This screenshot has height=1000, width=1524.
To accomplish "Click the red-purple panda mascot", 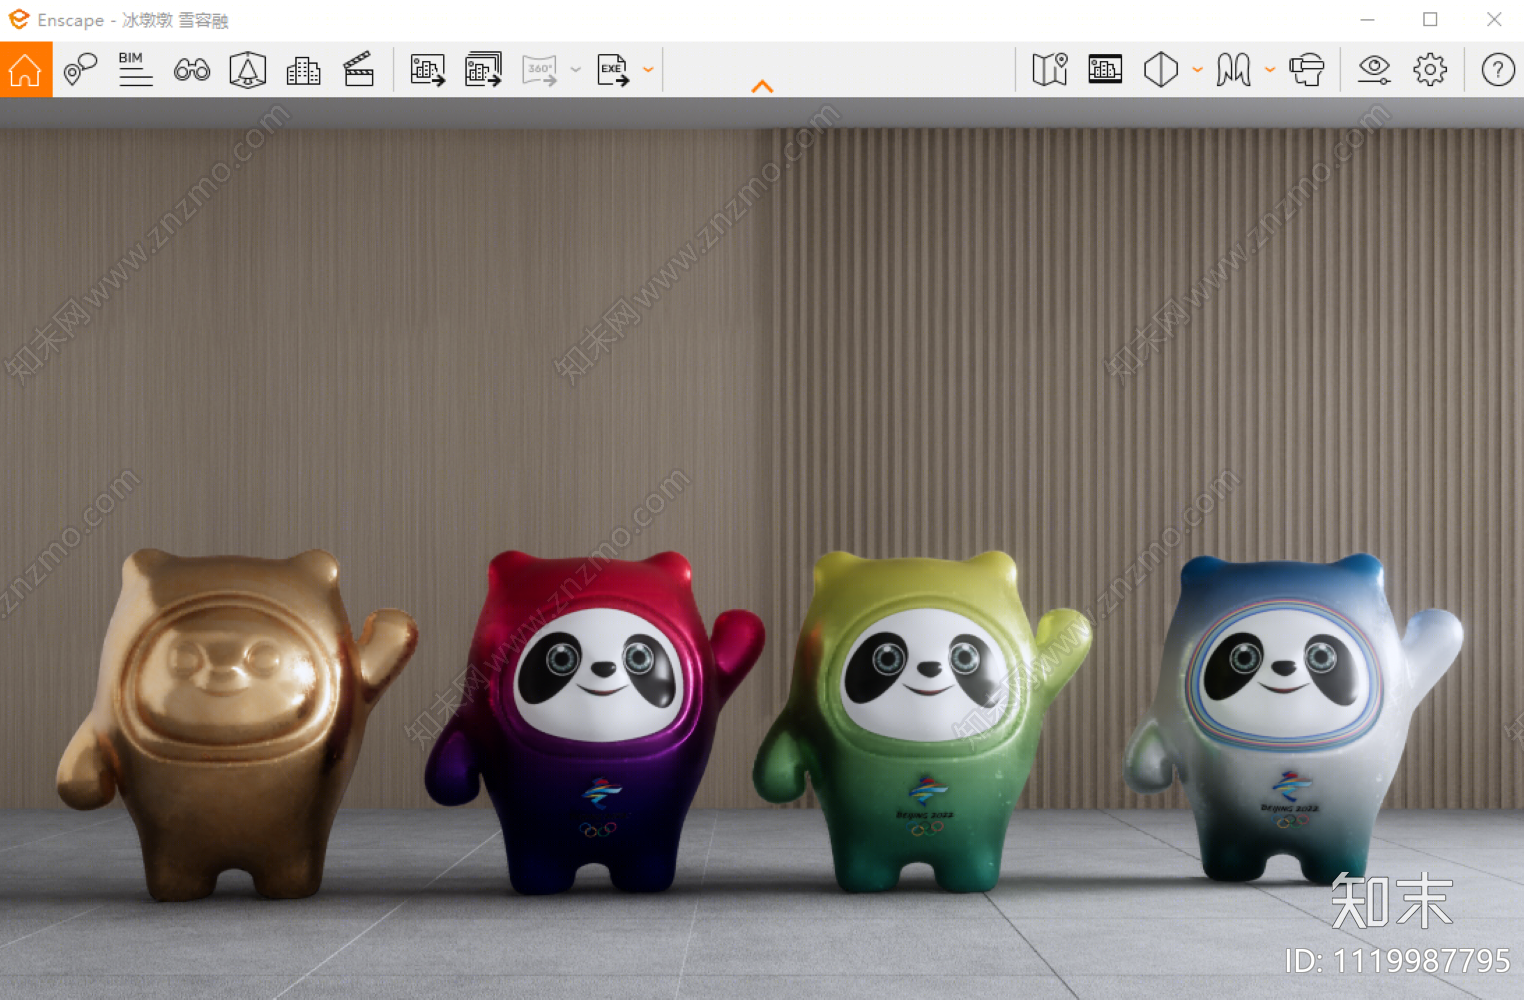I will coord(596,722).
